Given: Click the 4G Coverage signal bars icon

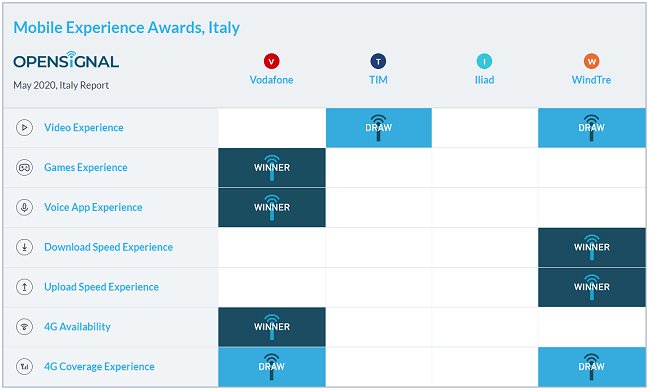Looking at the screenshot, I should 24,367.
